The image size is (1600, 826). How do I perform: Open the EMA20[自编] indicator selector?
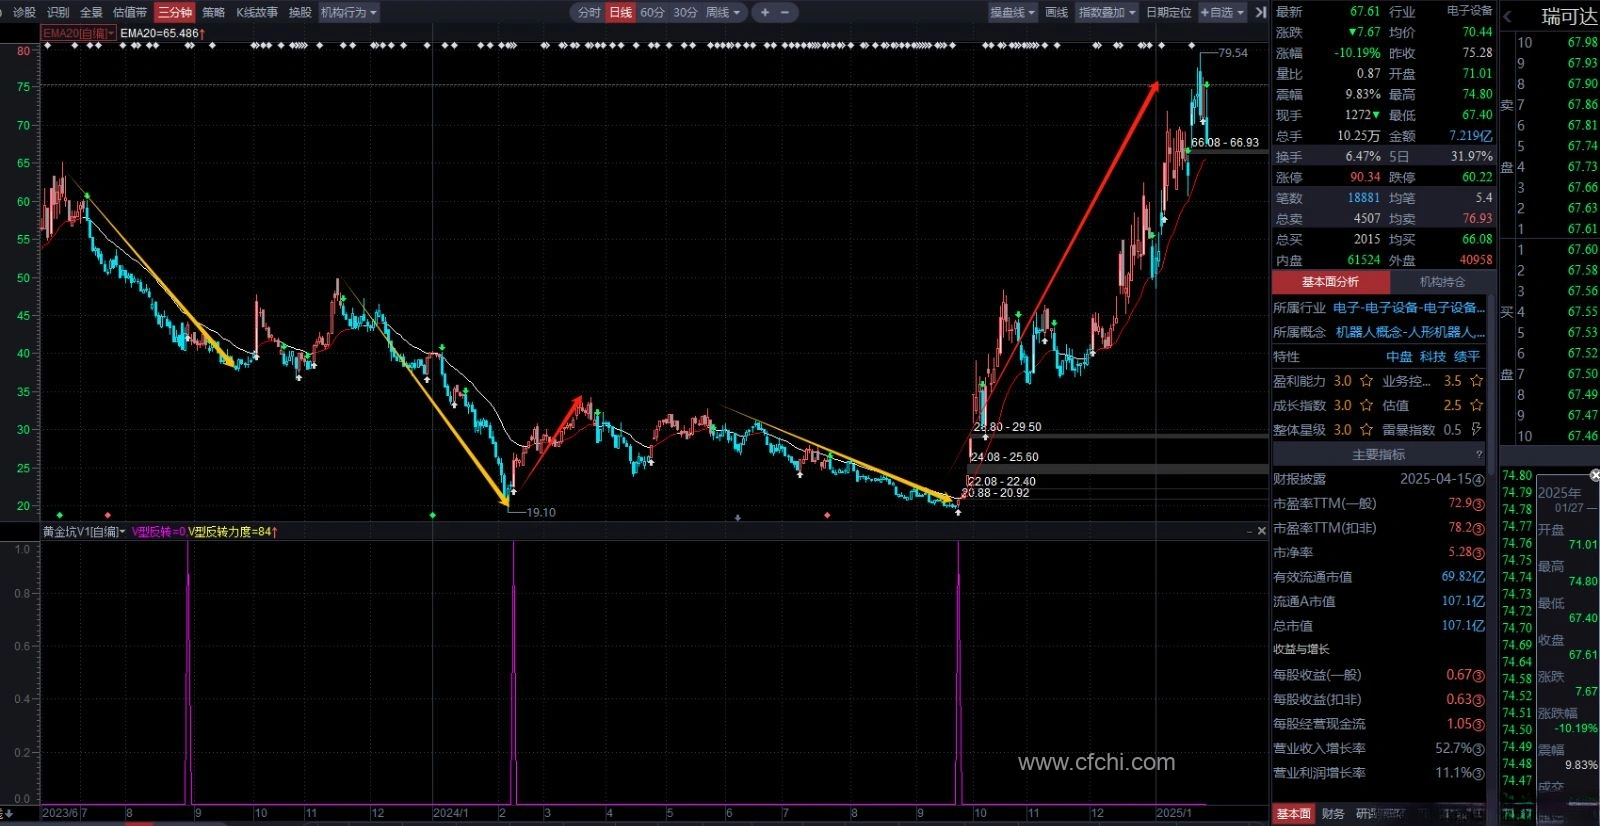coord(79,33)
